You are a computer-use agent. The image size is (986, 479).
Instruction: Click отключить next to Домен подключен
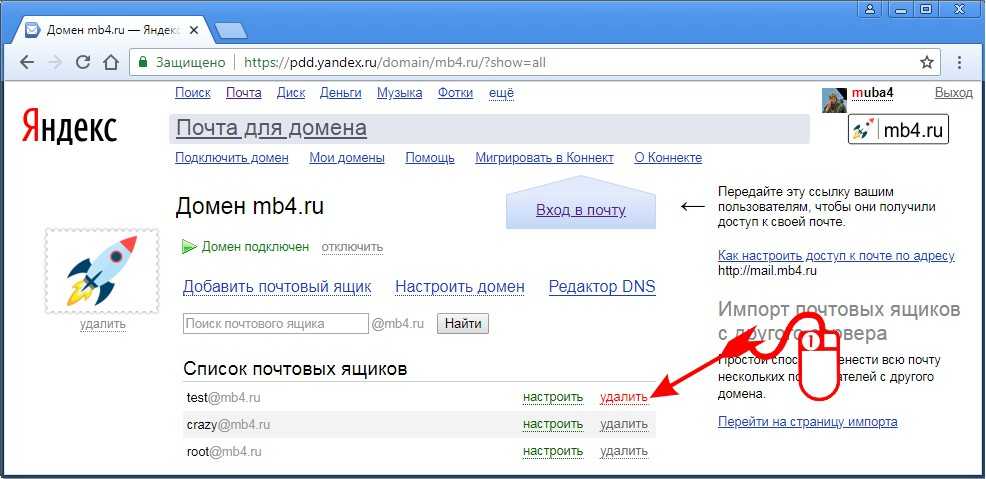pyautogui.click(x=352, y=247)
